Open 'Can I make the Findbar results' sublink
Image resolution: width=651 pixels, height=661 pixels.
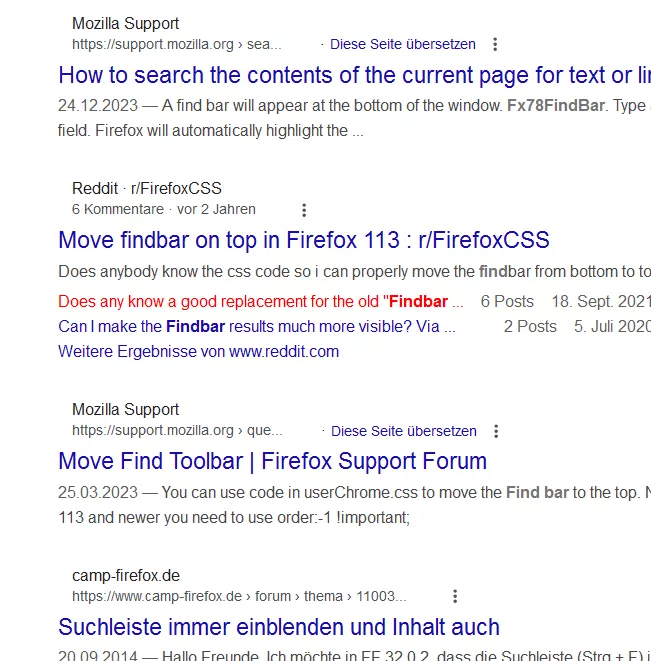(257, 326)
